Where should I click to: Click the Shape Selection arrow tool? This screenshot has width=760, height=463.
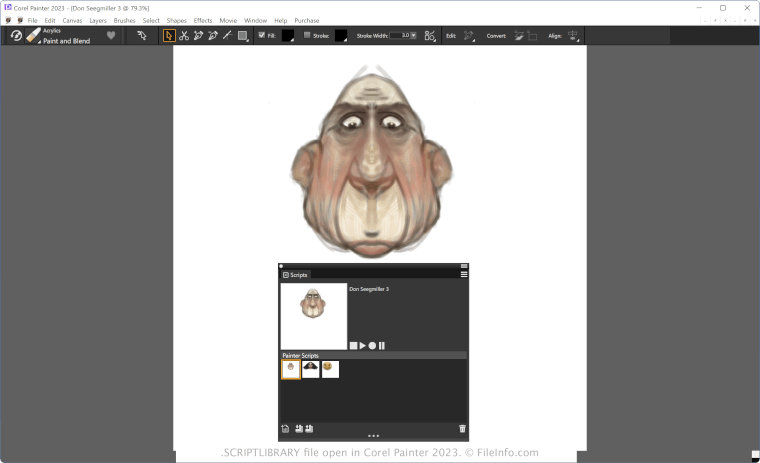point(169,35)
